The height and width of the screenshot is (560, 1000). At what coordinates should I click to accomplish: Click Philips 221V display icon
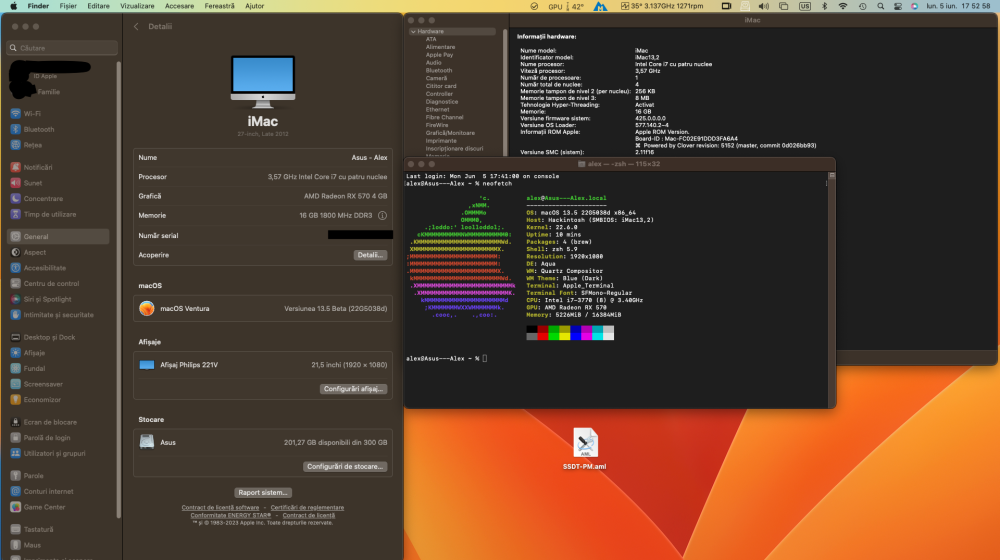click(147, 365)
